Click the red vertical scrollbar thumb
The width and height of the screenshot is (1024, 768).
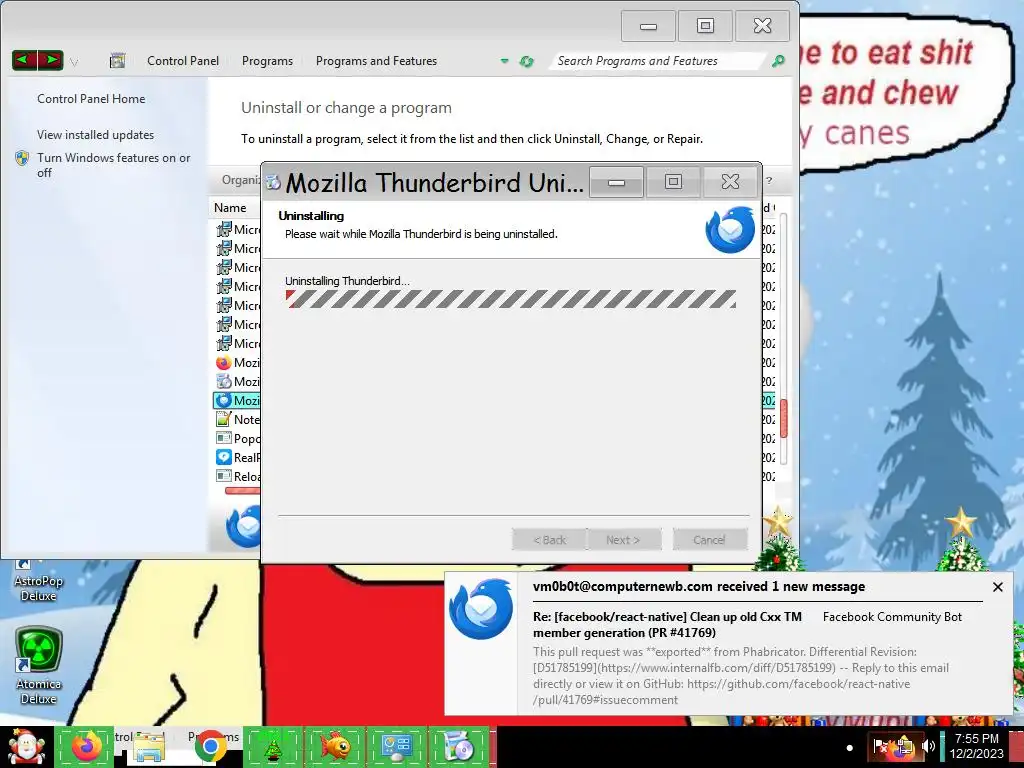tap(783, 418)
